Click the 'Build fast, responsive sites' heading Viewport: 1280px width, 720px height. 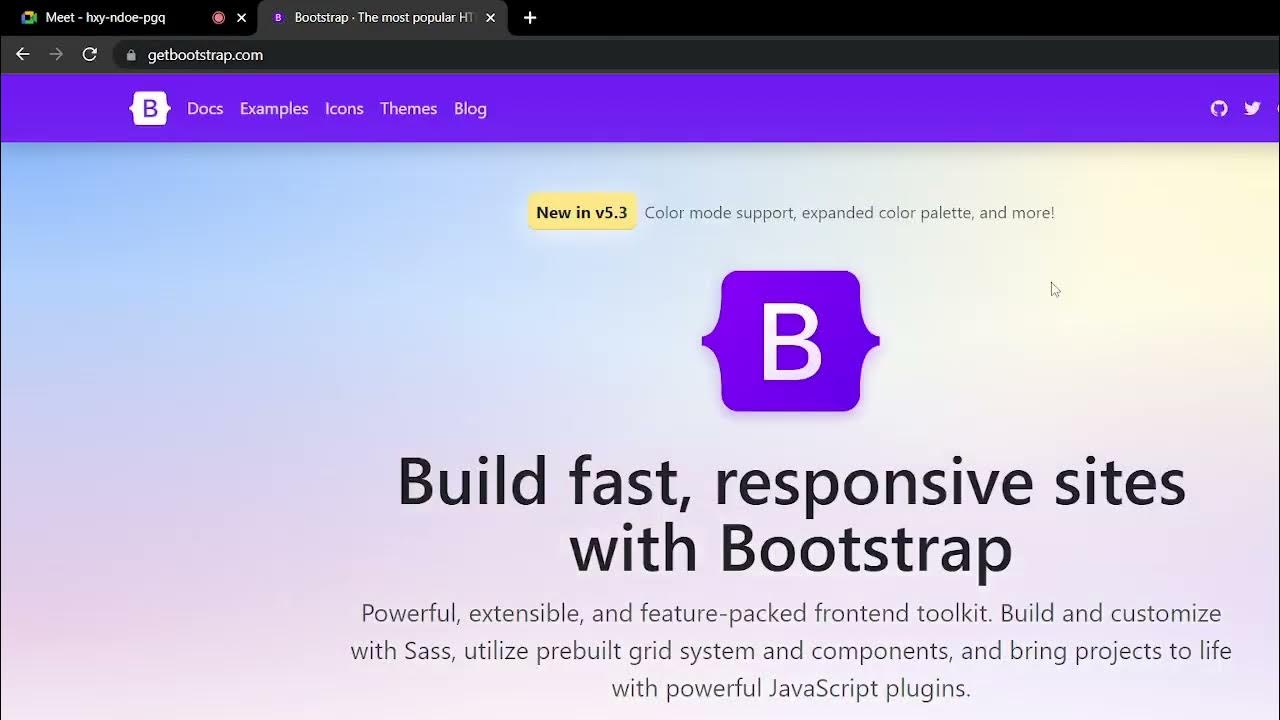point(791,515)
